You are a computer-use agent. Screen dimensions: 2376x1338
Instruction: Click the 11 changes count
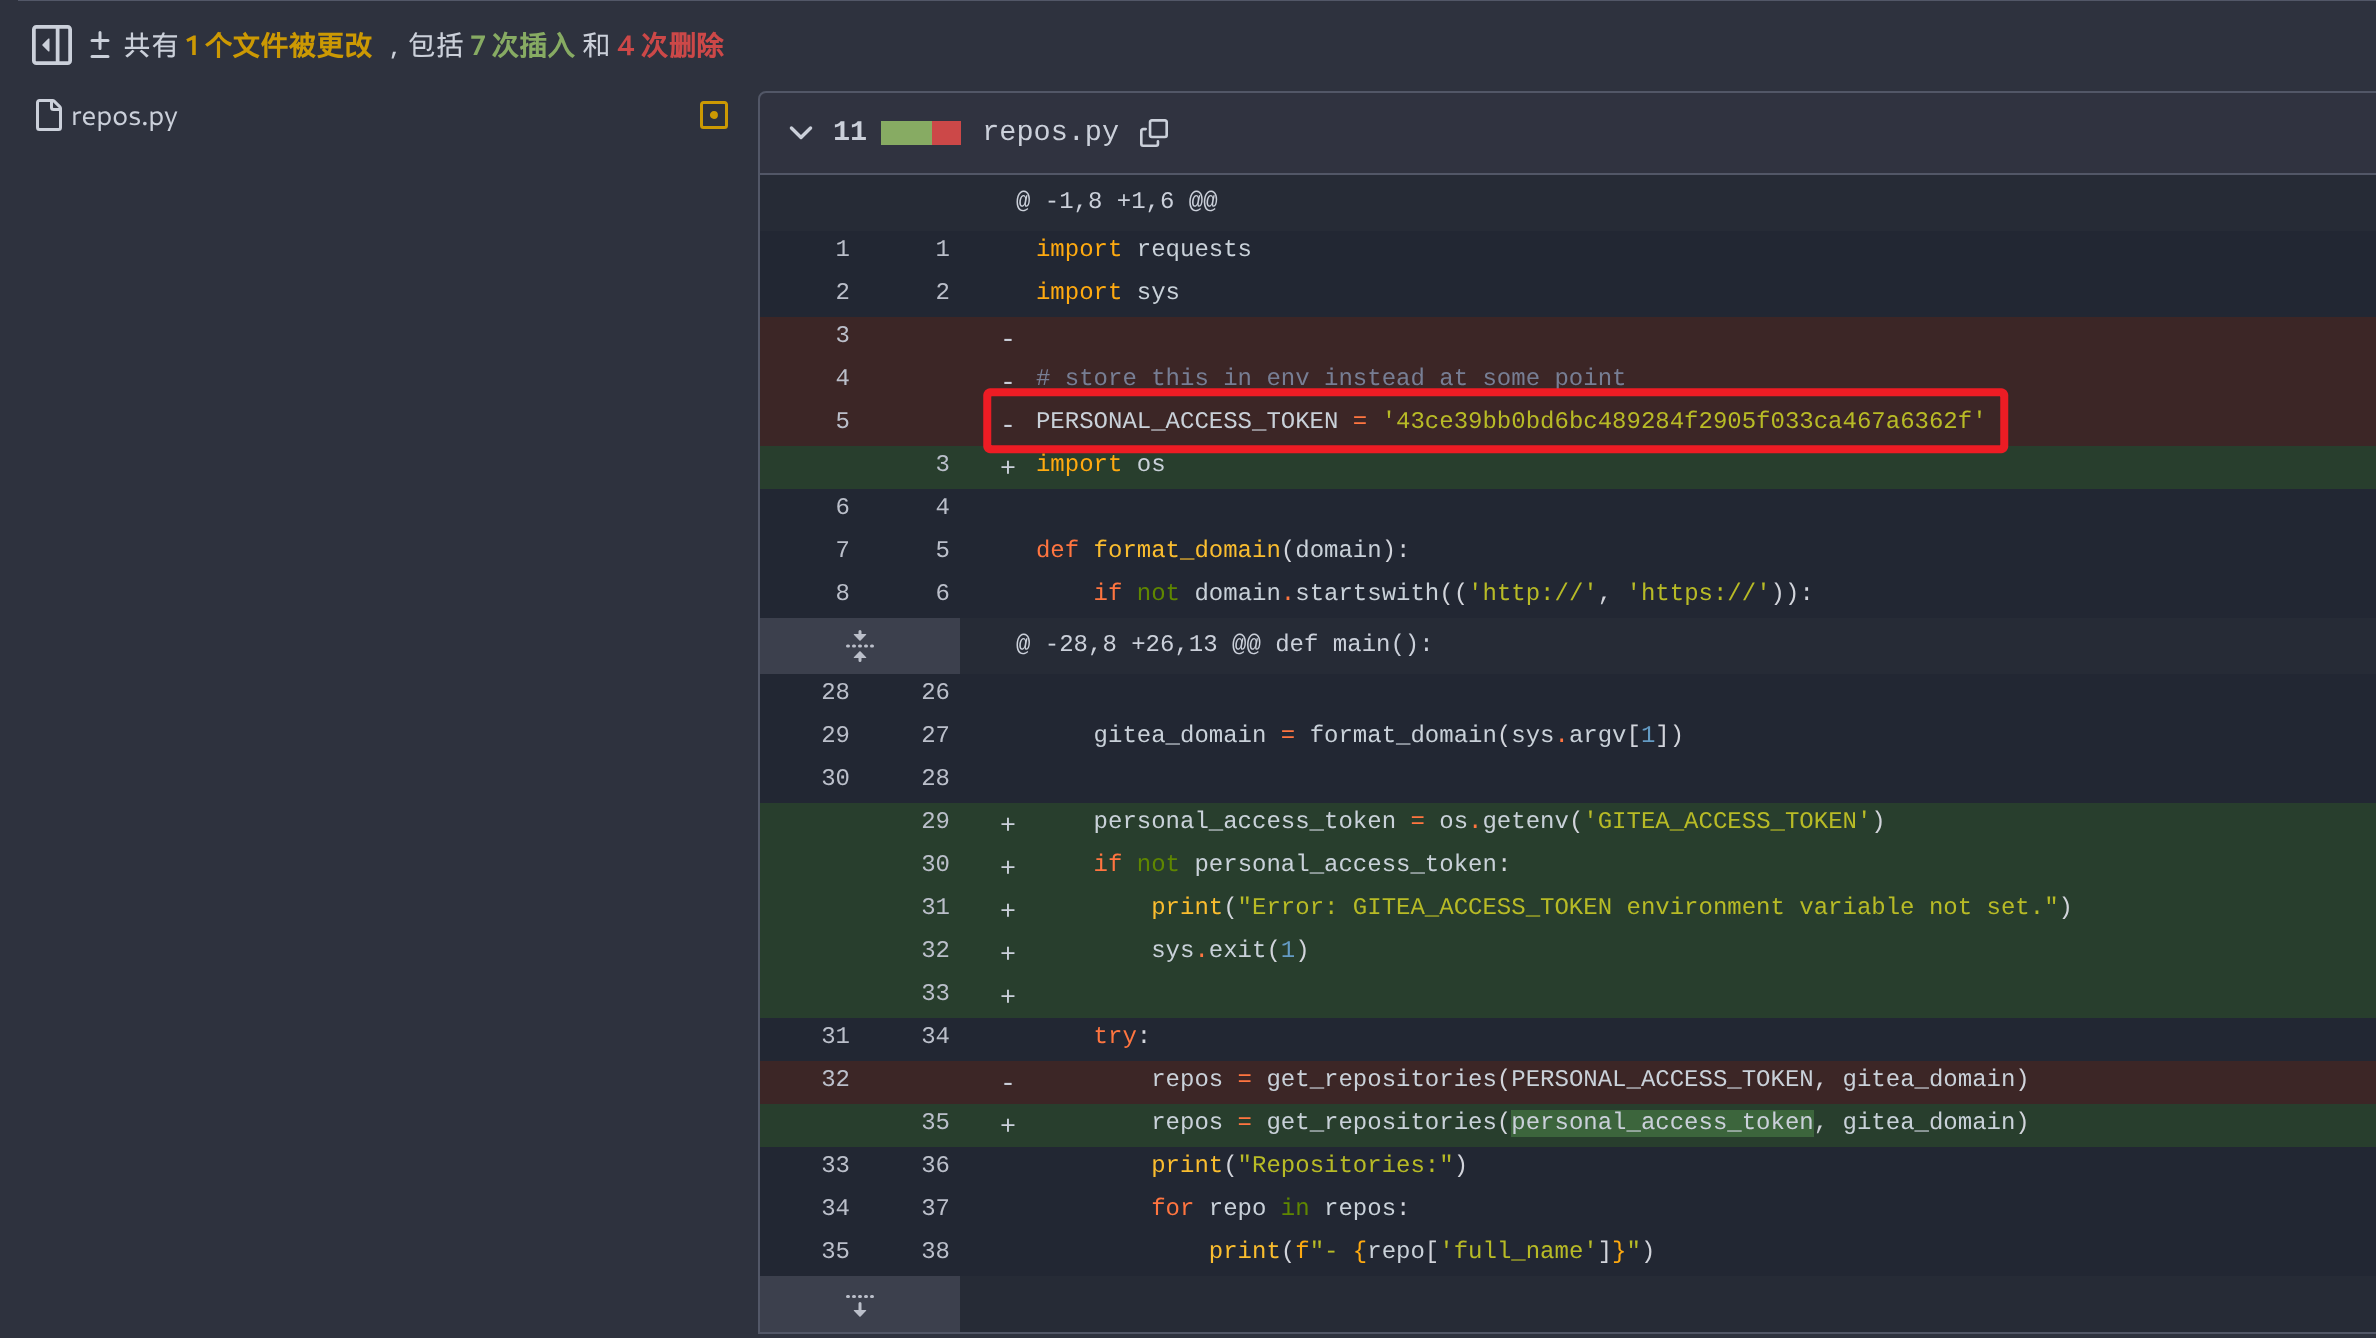pyautogui.click(x=849, y=132)
